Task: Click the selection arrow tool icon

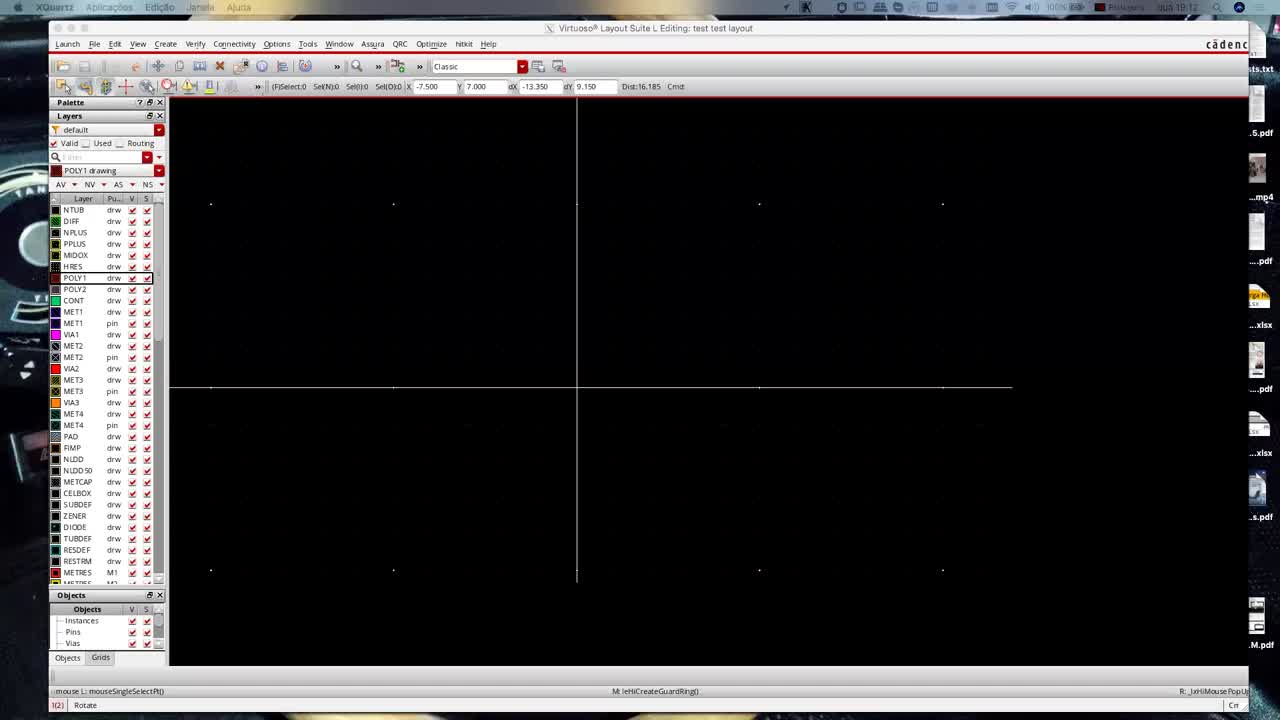Action: [63, 86]
